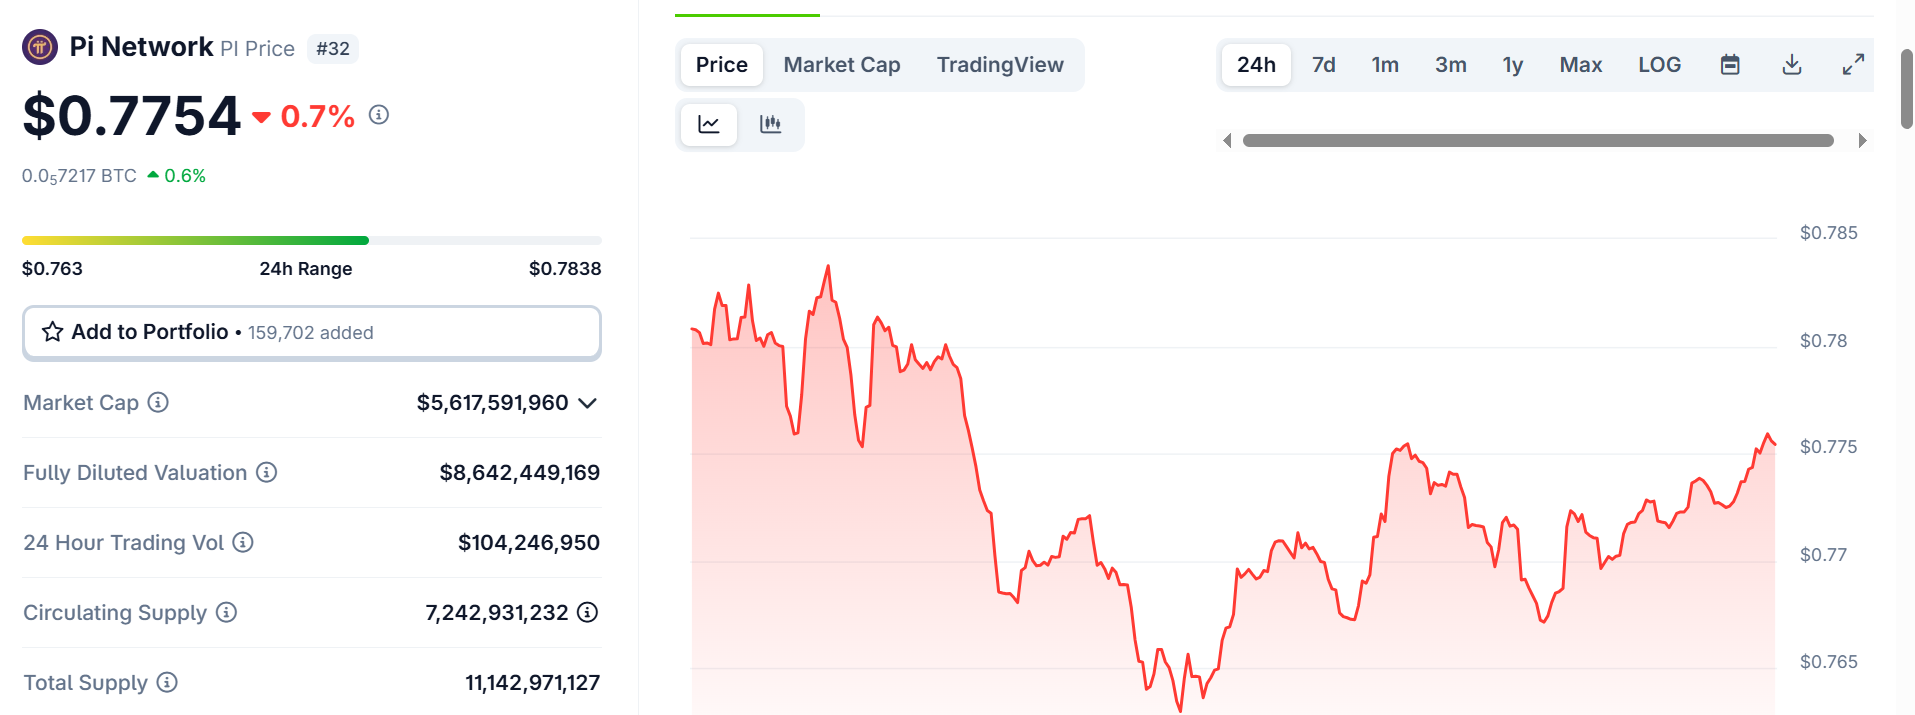
Task: Select the 7d time range
Action: coord(1323,65)
